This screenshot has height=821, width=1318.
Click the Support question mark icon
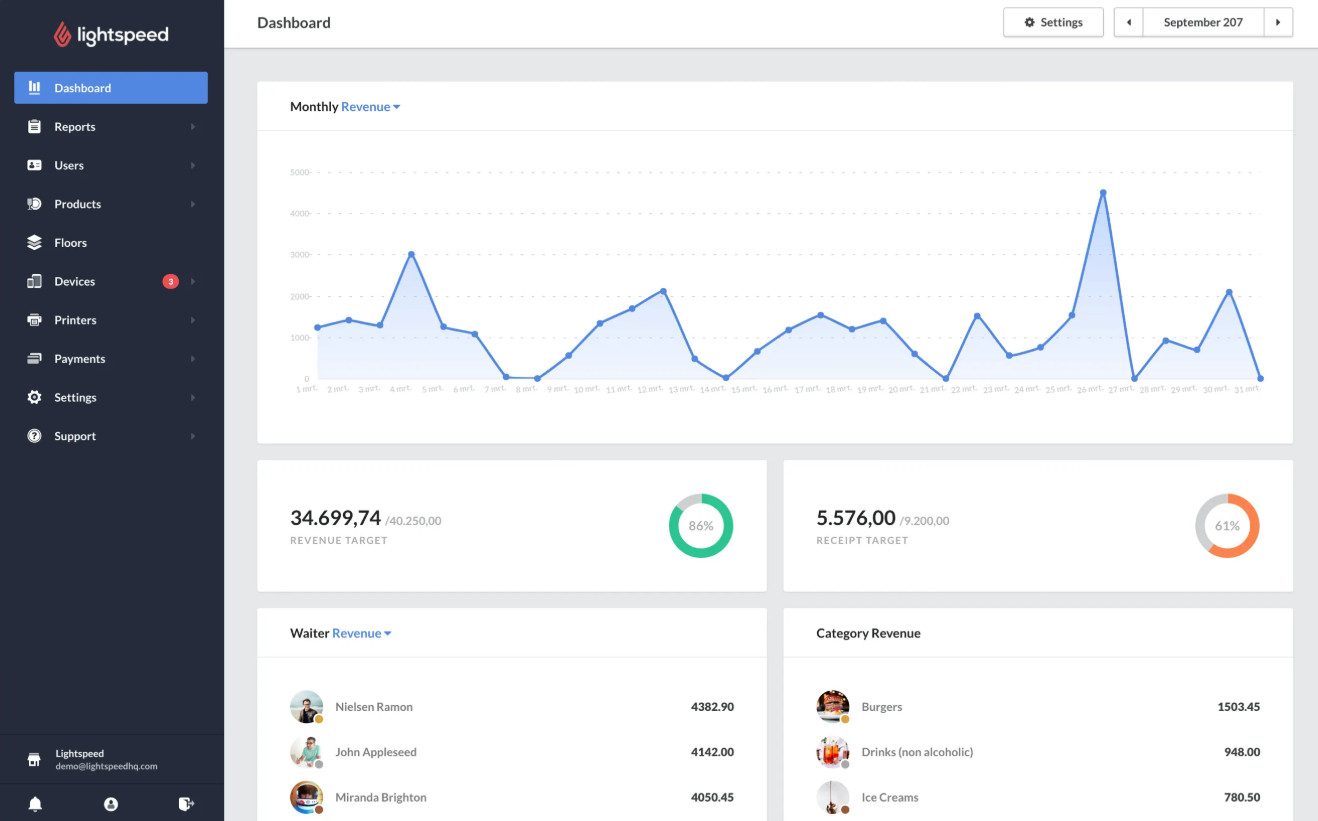point(34,436)
